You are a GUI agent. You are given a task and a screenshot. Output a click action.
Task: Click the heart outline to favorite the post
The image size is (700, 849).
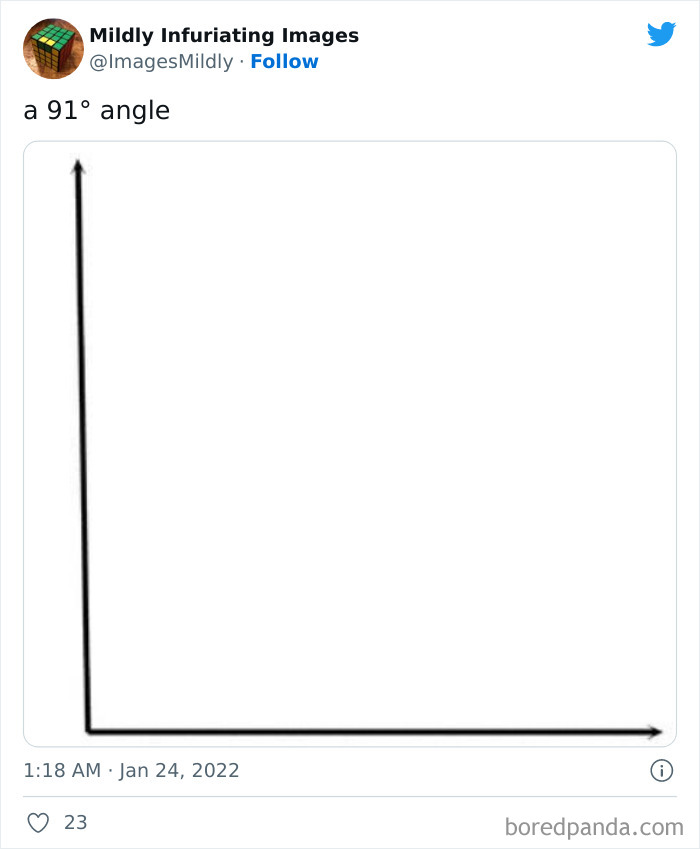tap(39, 822)
